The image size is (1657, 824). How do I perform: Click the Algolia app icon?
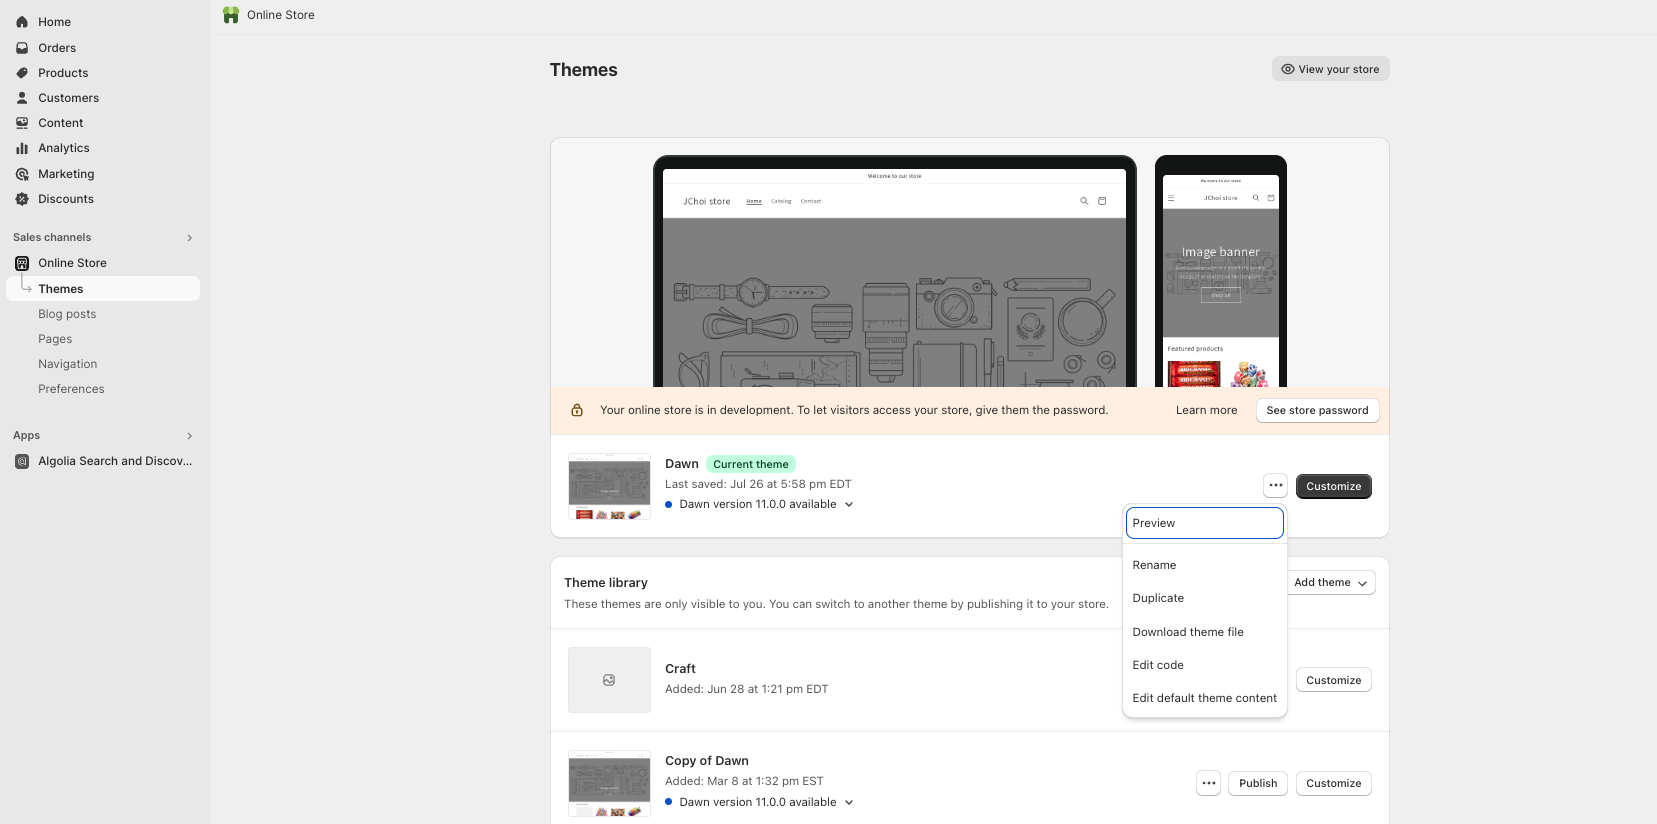(x=22, y=461)
